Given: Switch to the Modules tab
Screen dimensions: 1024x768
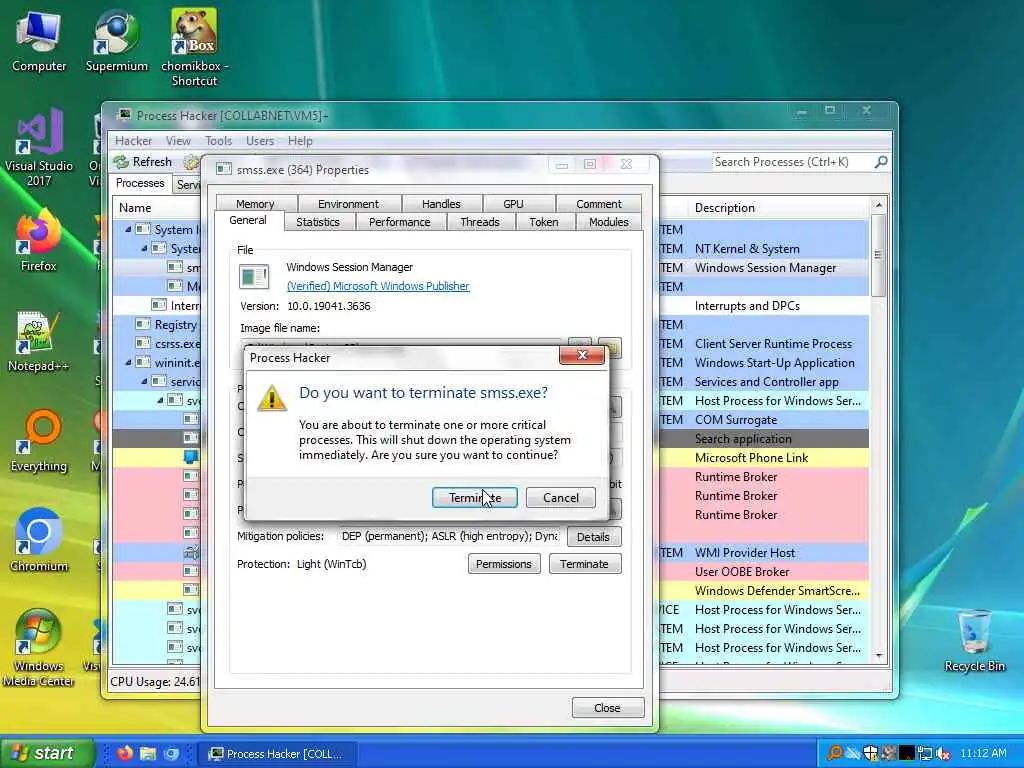Looking at the screenshot, I should 608,222.
